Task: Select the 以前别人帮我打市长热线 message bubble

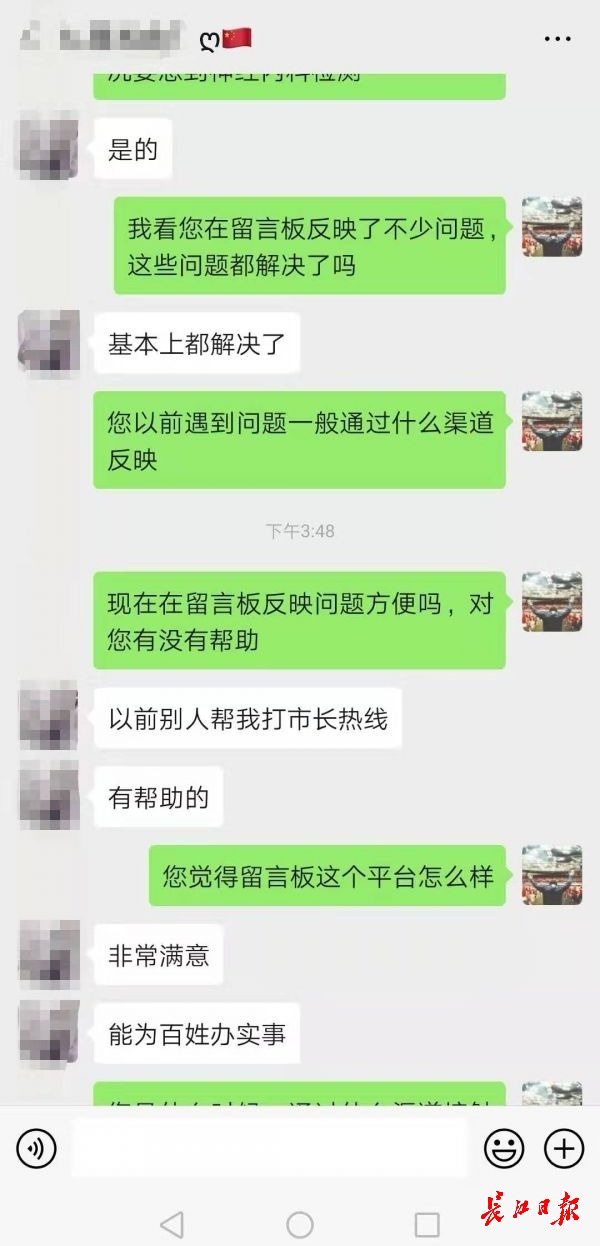Action: [248, 718]
